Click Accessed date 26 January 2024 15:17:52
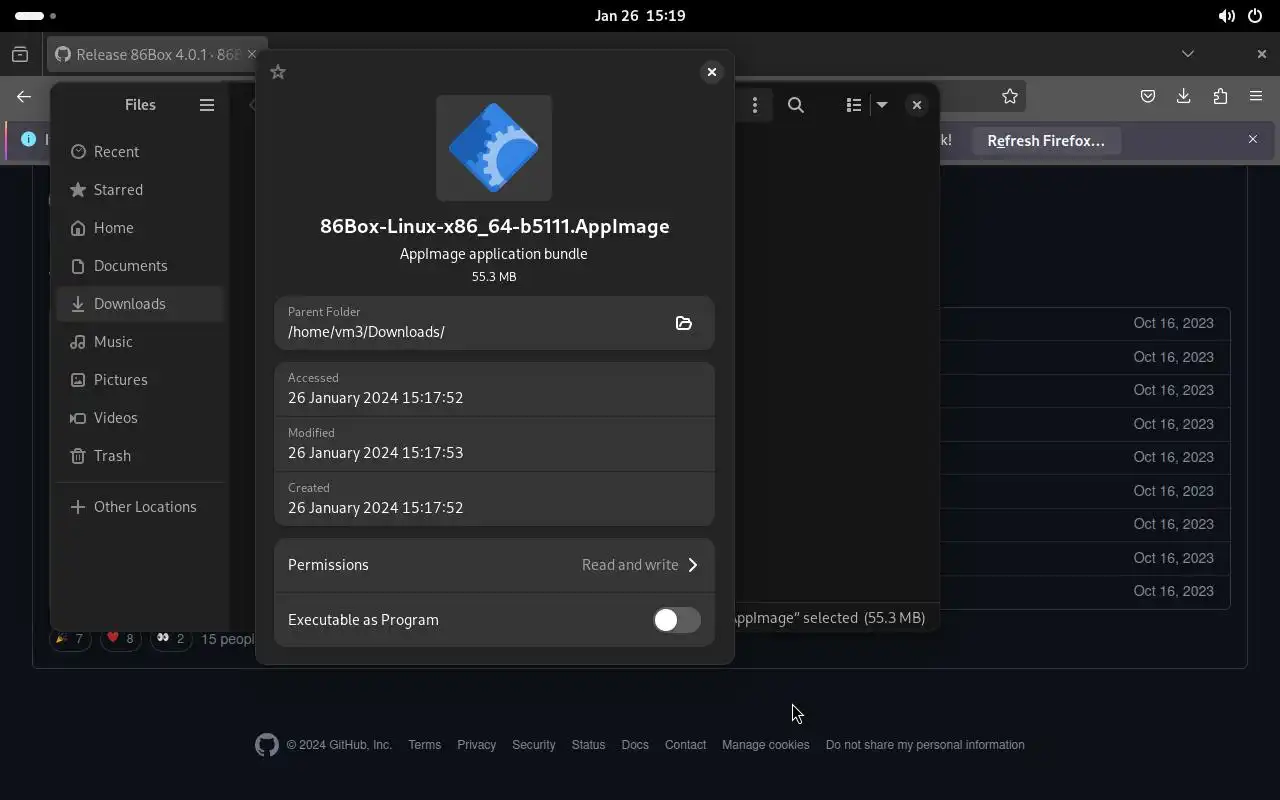 pos(375,398)
